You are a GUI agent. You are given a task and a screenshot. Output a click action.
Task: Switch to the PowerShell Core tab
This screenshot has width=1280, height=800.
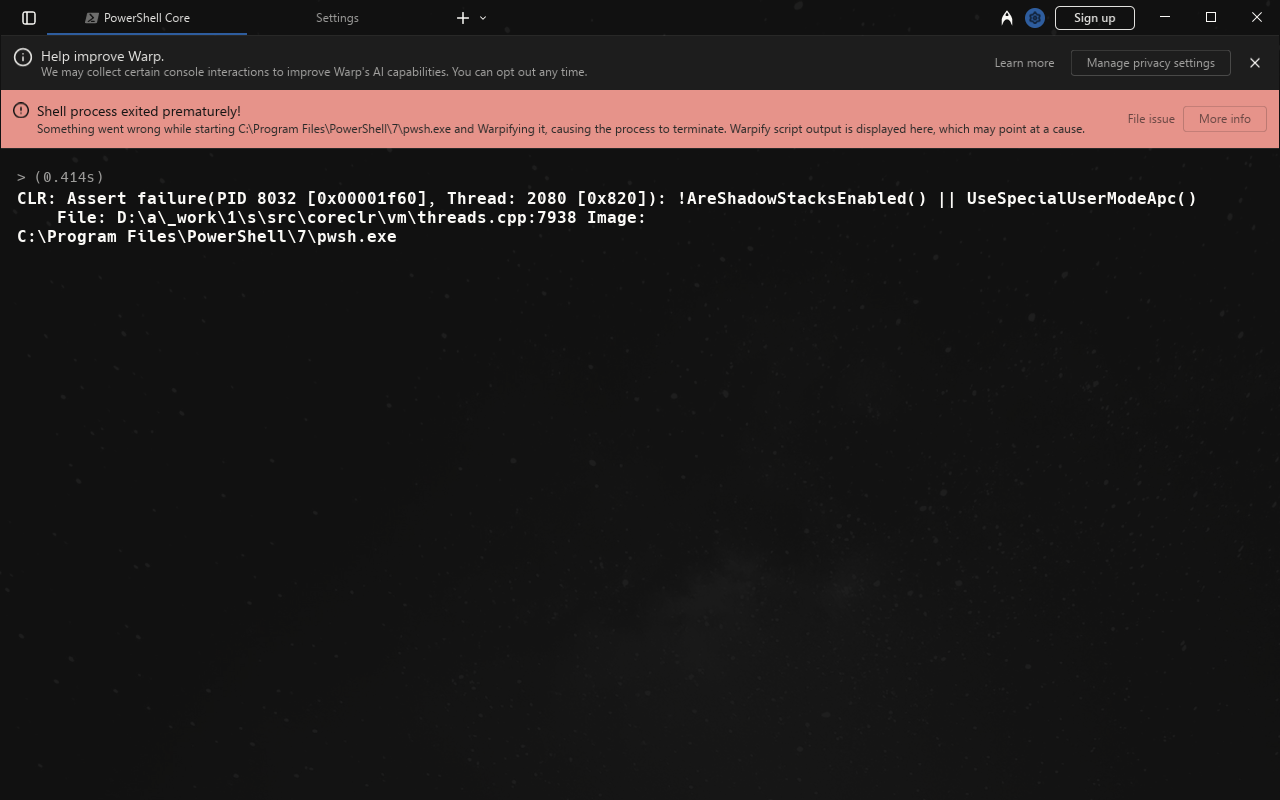point(147,18)
